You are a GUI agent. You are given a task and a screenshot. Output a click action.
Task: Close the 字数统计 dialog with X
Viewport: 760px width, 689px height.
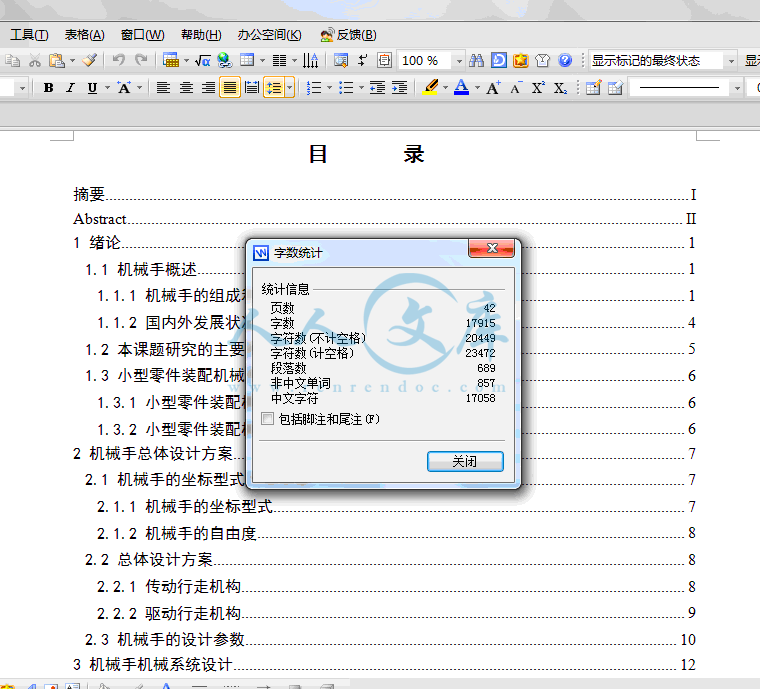pyautogui.click(x=491, y=248)
